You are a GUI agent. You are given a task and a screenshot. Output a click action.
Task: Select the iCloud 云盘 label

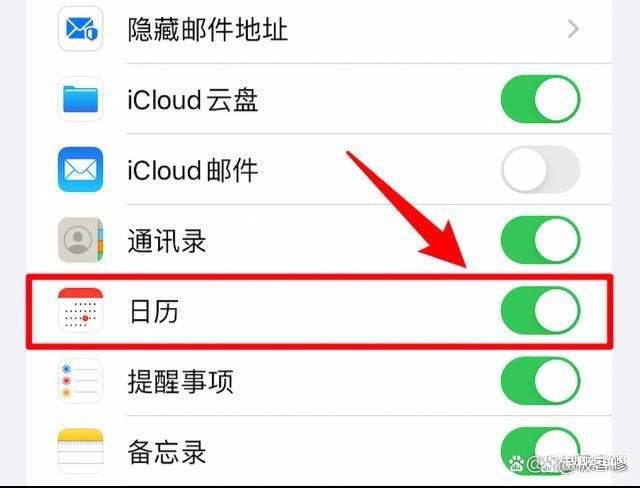[192, 100]
